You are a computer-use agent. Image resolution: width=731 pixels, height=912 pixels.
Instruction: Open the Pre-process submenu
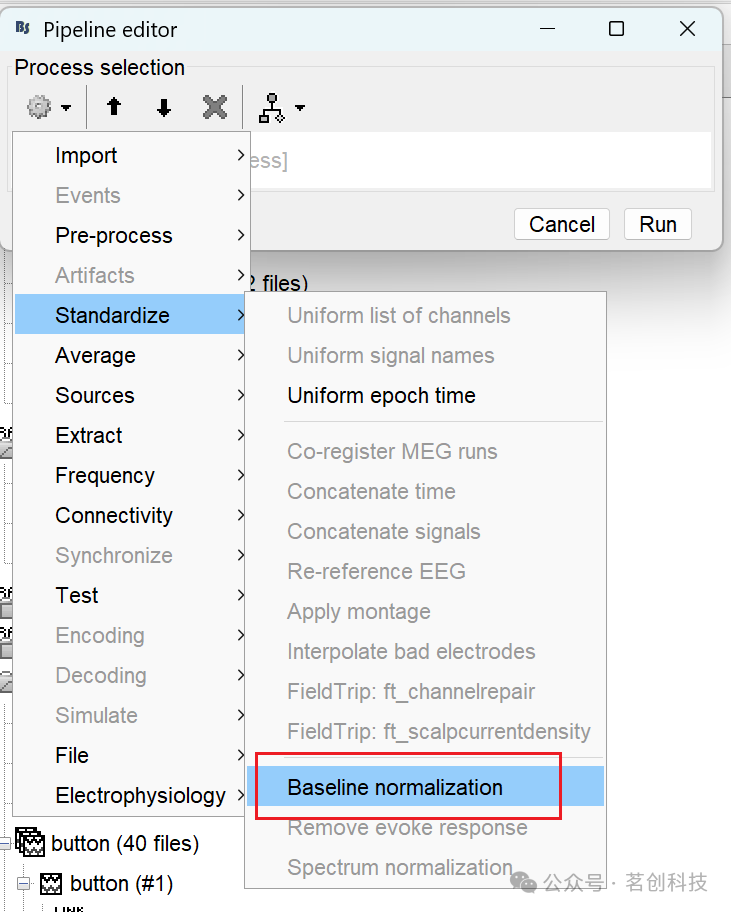pyautogui.click(x=131, y=236)
